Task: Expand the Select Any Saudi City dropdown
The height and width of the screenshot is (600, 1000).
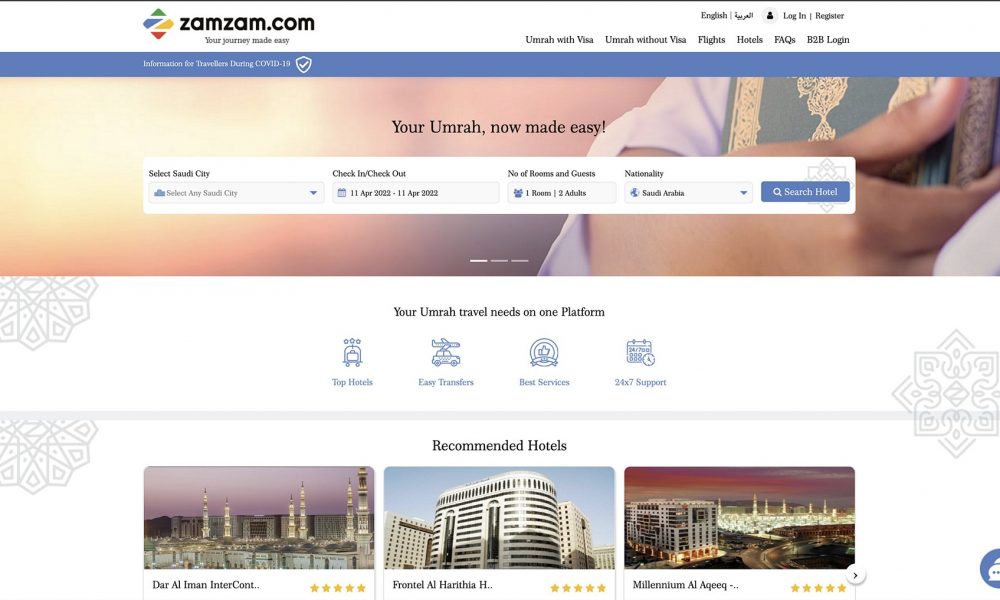Action: (x=236, y=193)
